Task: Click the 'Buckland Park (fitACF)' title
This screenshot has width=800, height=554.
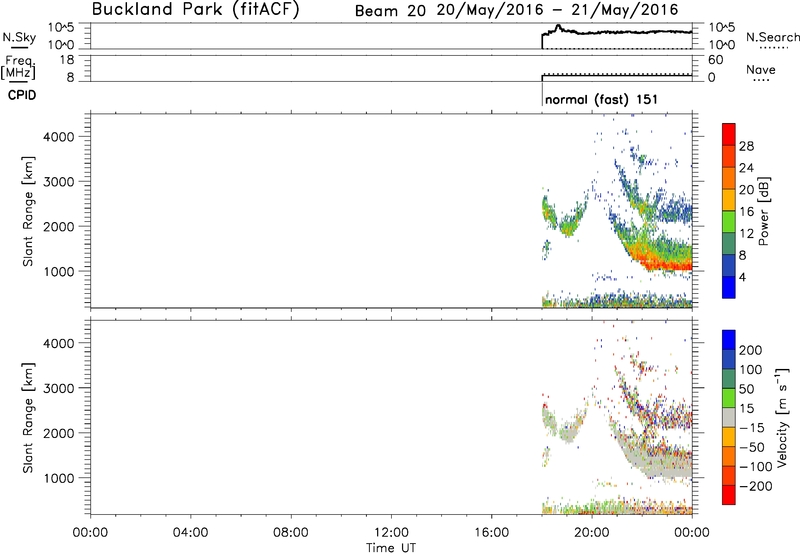Action: pos(195,9)
